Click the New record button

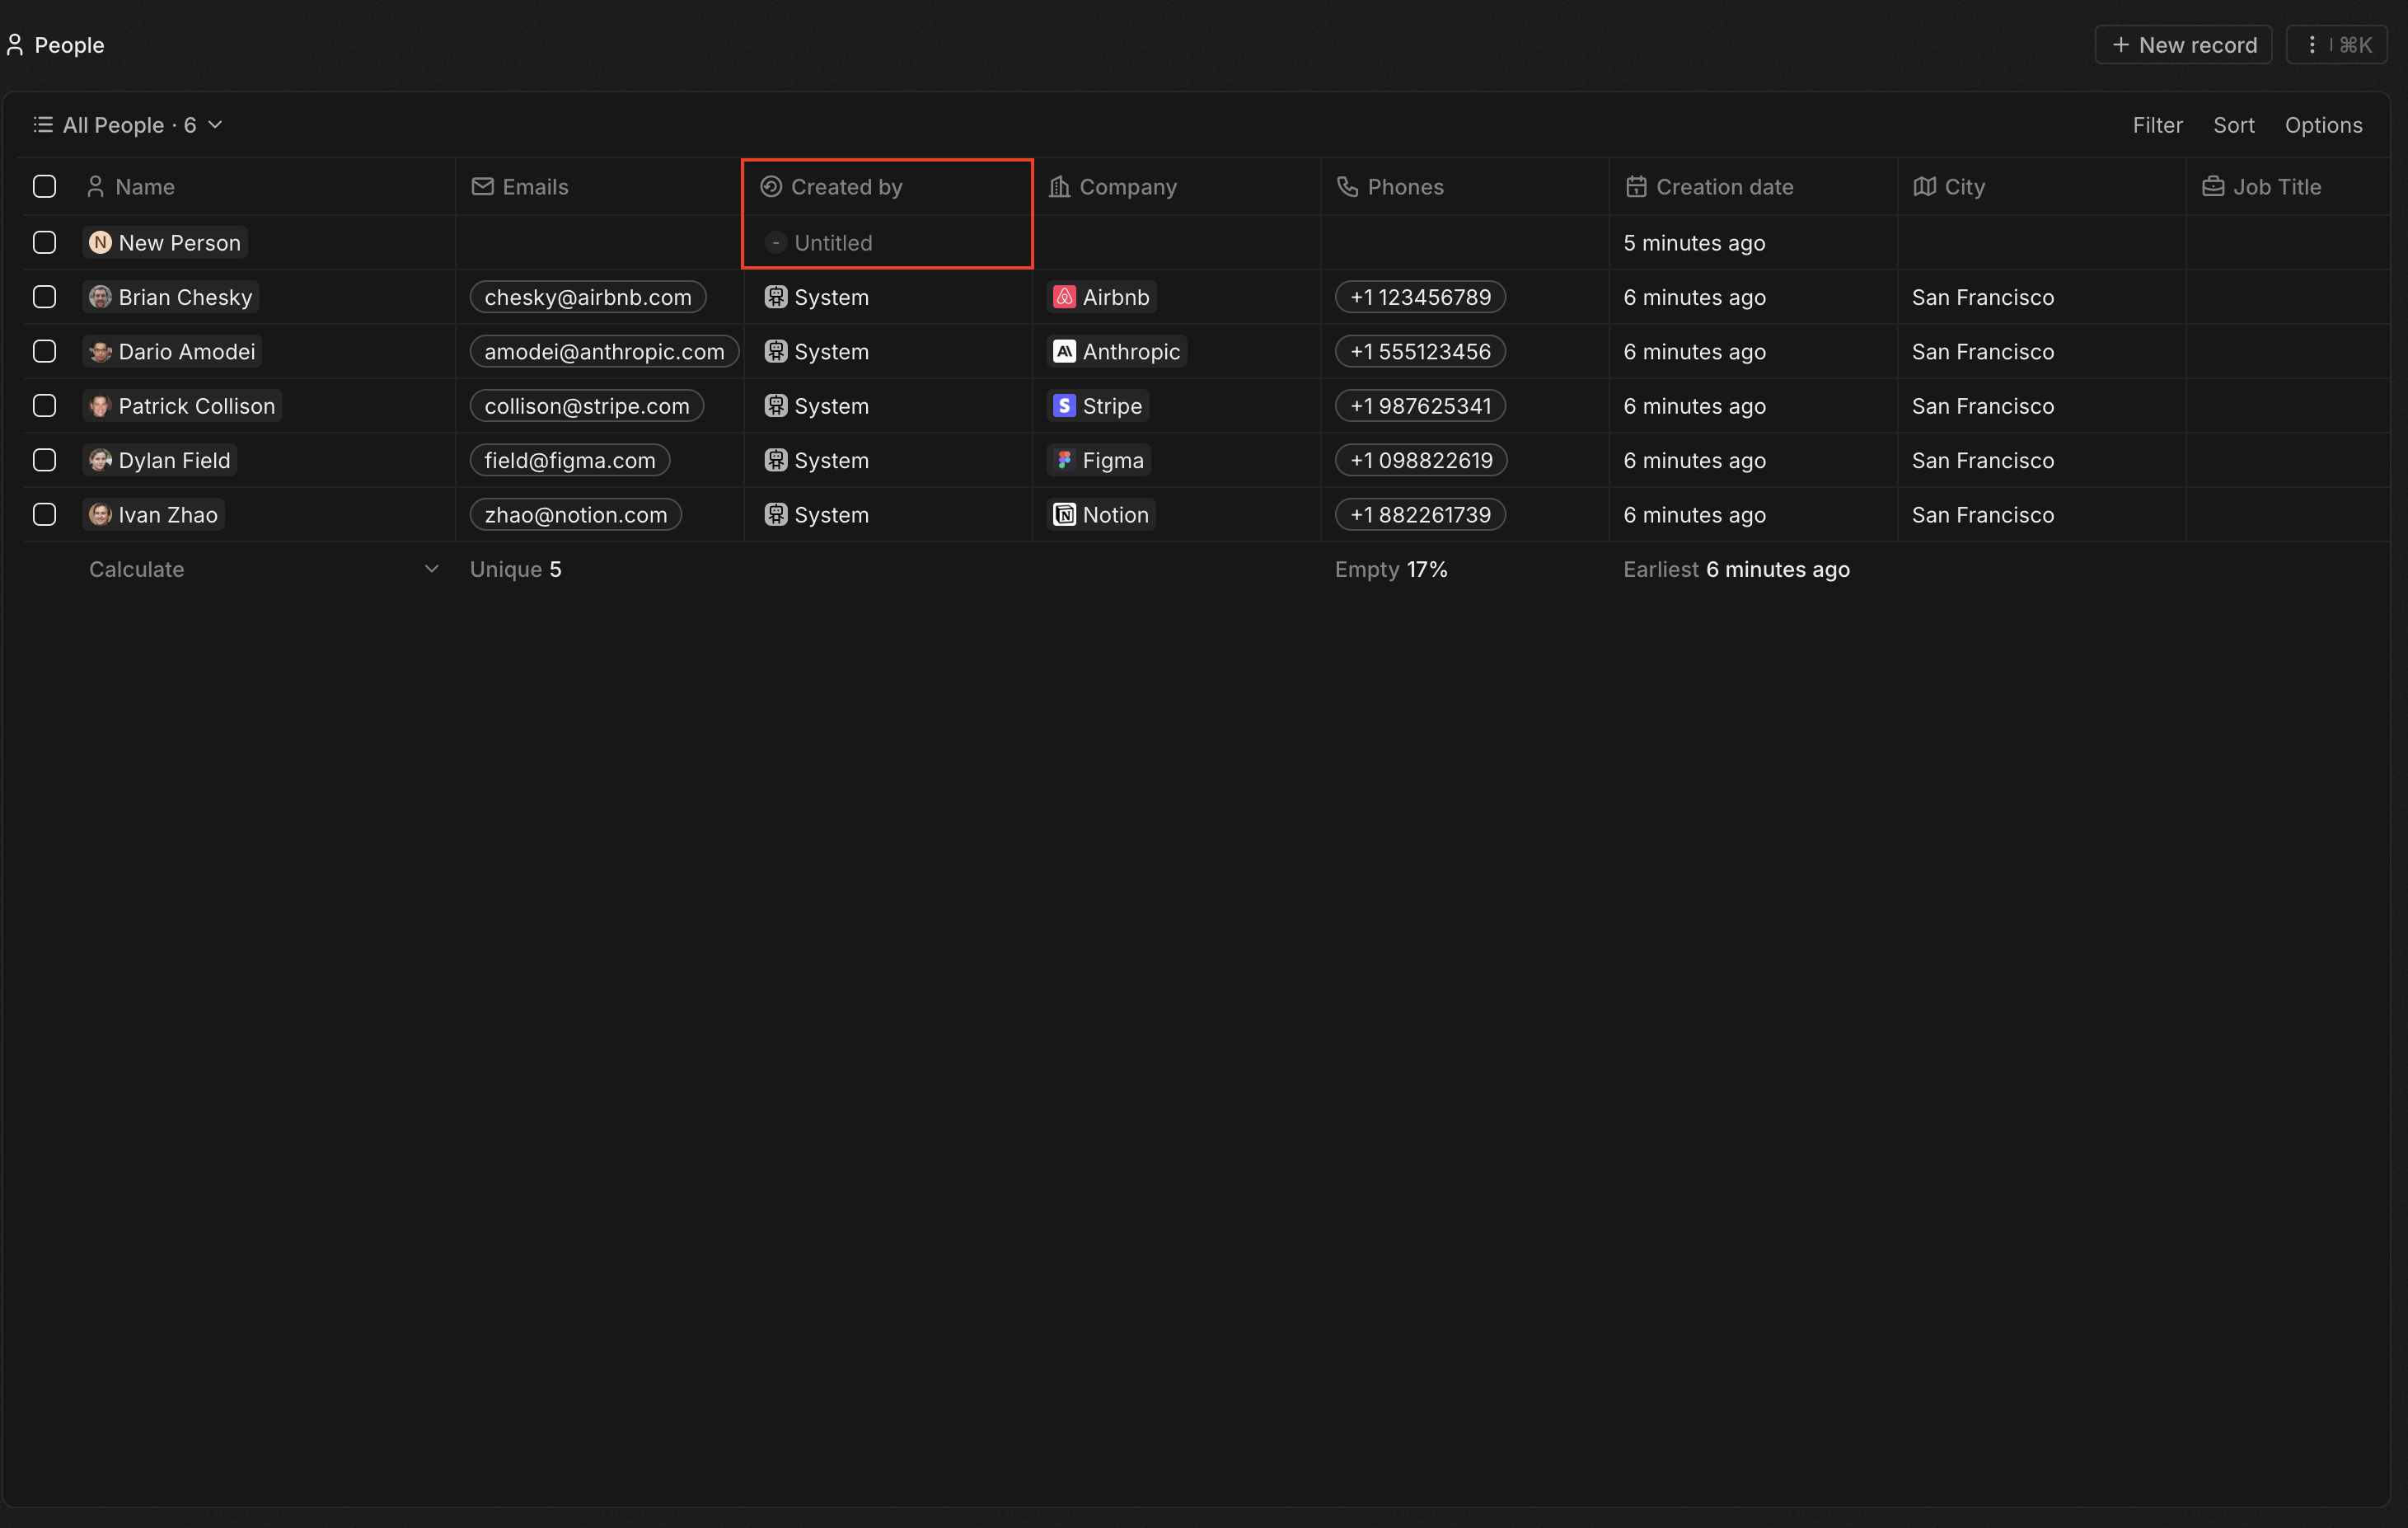click(2183, 45)
